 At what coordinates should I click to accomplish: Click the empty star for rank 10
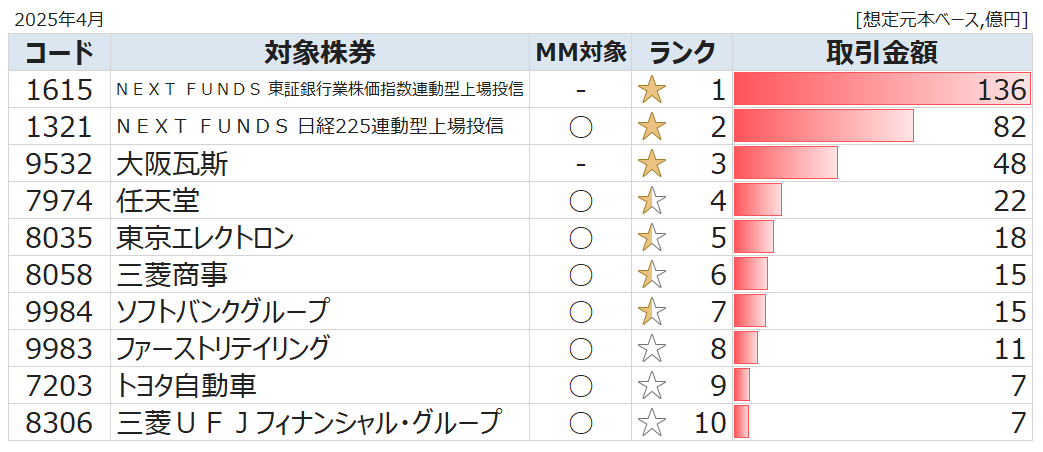tap(652, 423)
